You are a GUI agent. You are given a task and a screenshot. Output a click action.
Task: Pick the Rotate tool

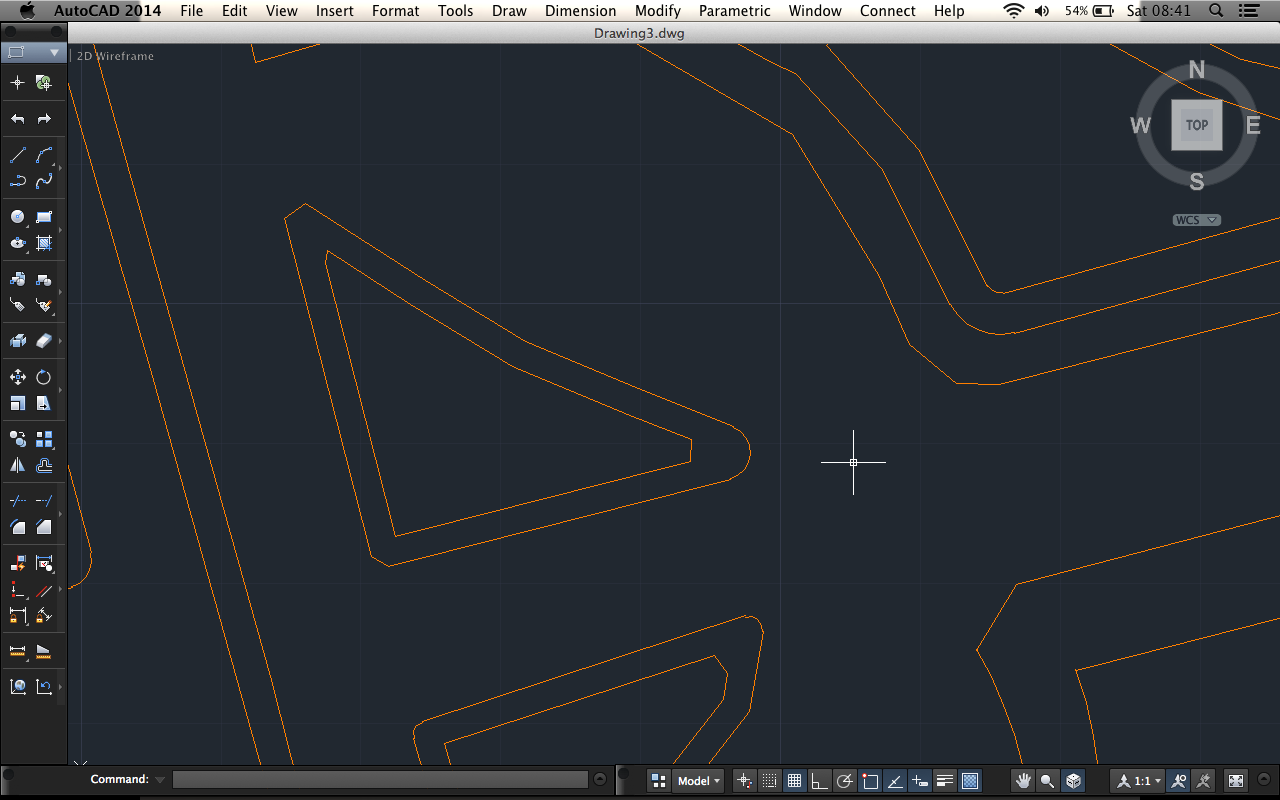click(44, 377)
